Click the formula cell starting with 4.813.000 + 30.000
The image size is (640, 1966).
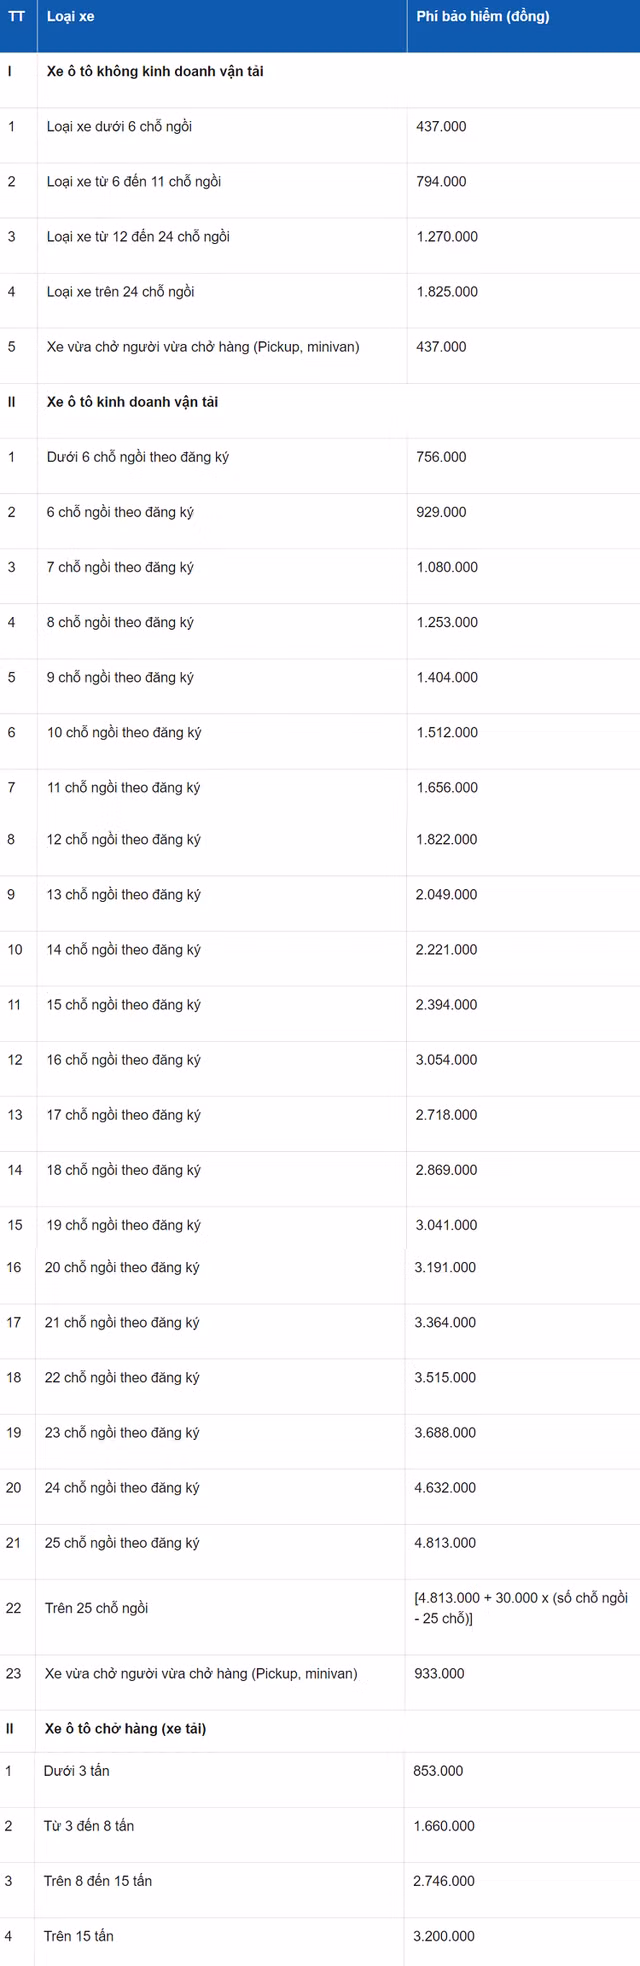520,1608
